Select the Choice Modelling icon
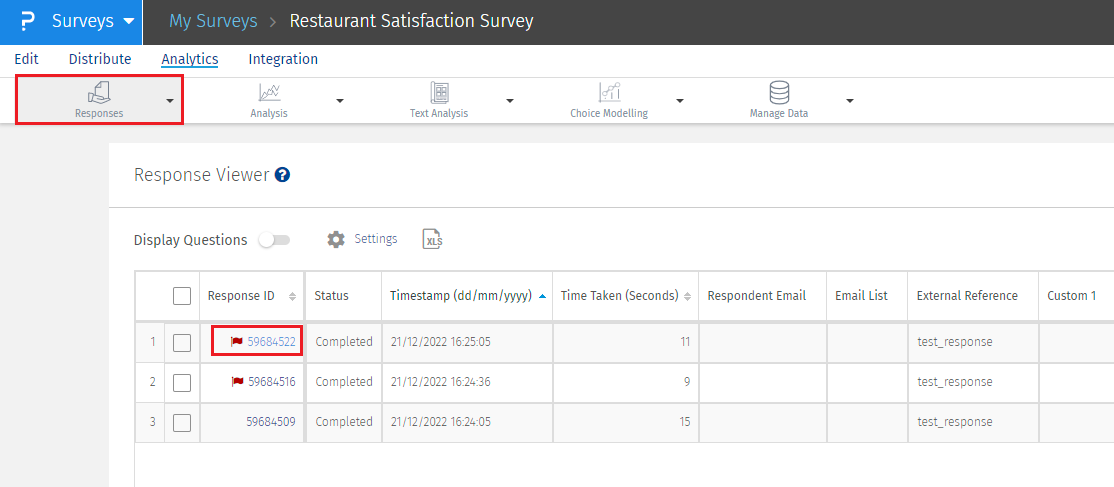Screen dimensions: 1114x487 coord(609,93)
